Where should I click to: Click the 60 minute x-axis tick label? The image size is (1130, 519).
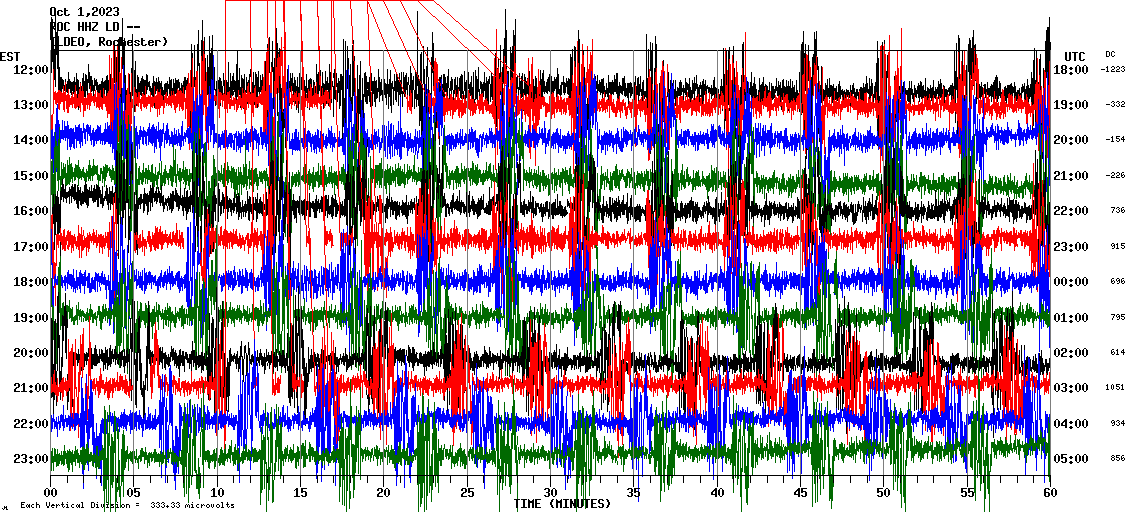coord(1049,492)
